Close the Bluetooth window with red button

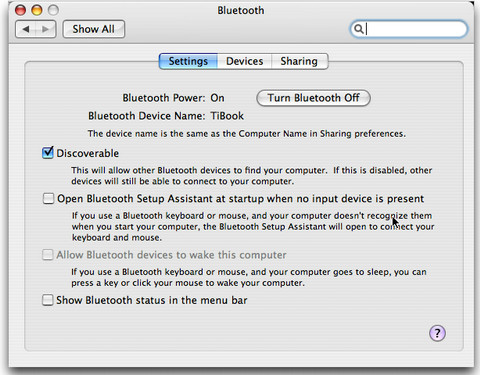point(20,10)
